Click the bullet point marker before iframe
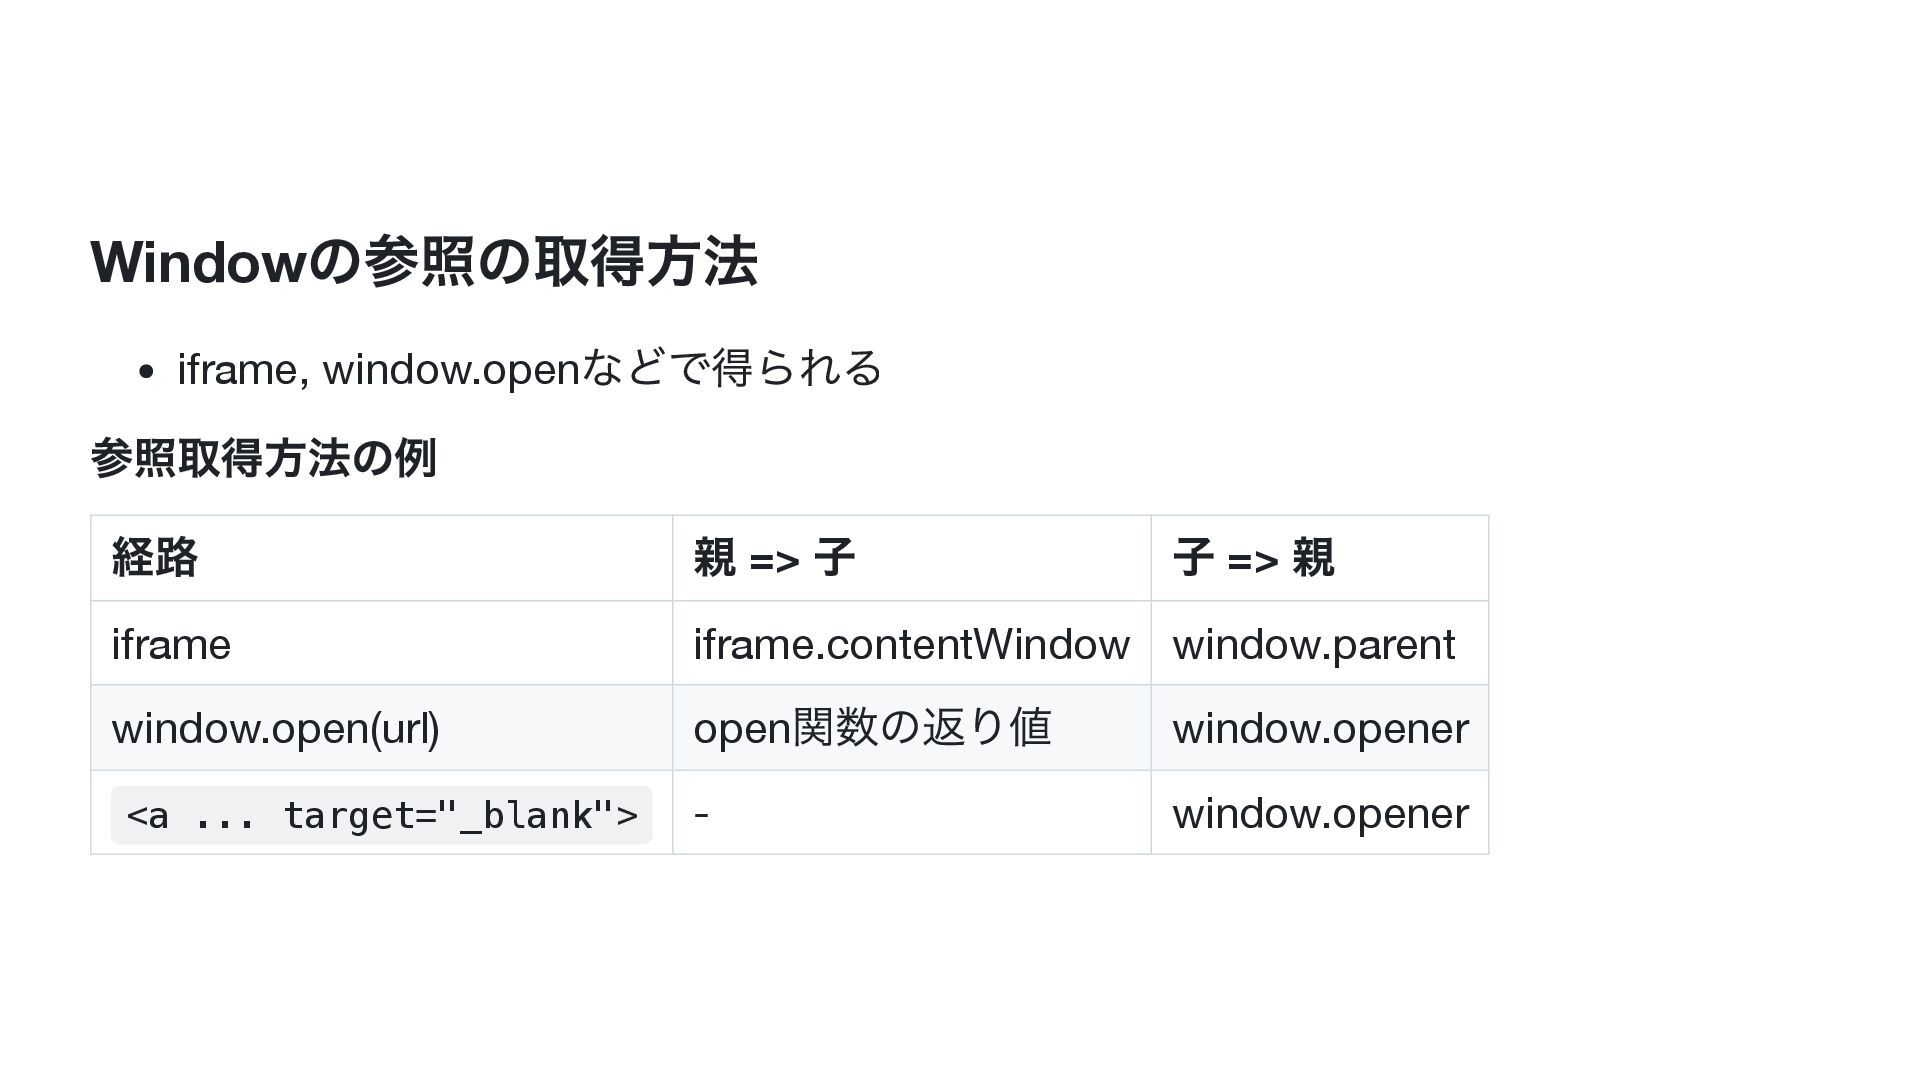This screenshot has height=1080, width=1920. pyautogui.click(x=147, y=372)
